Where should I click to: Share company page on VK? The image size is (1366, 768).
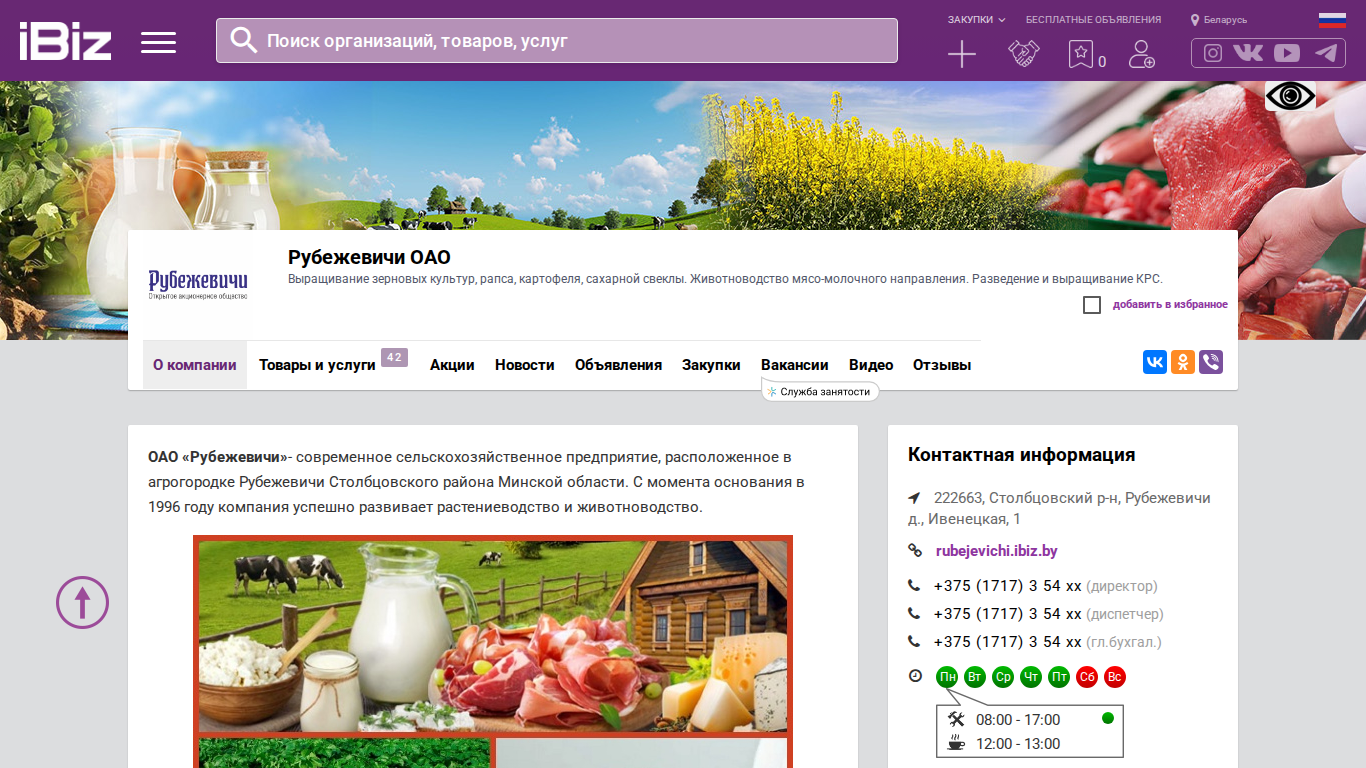(x=1155, y=362)
